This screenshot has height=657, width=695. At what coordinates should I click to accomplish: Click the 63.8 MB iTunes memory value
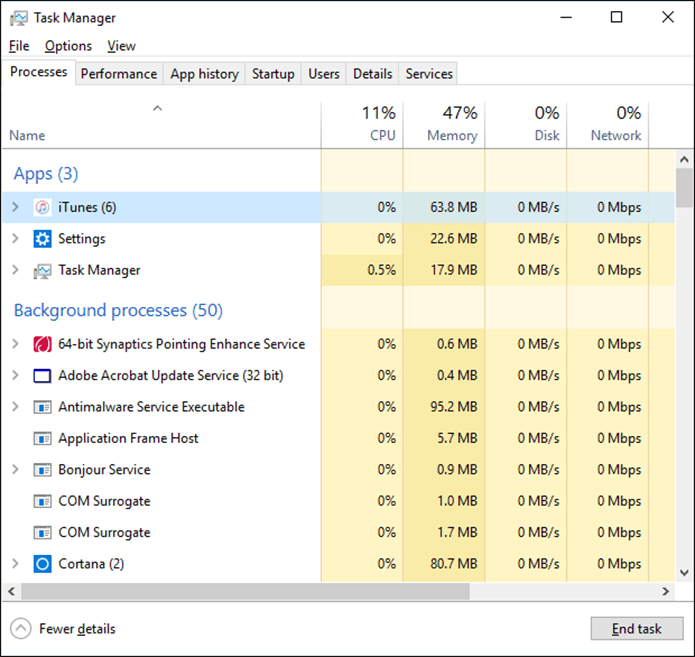(x=453, y=207)
